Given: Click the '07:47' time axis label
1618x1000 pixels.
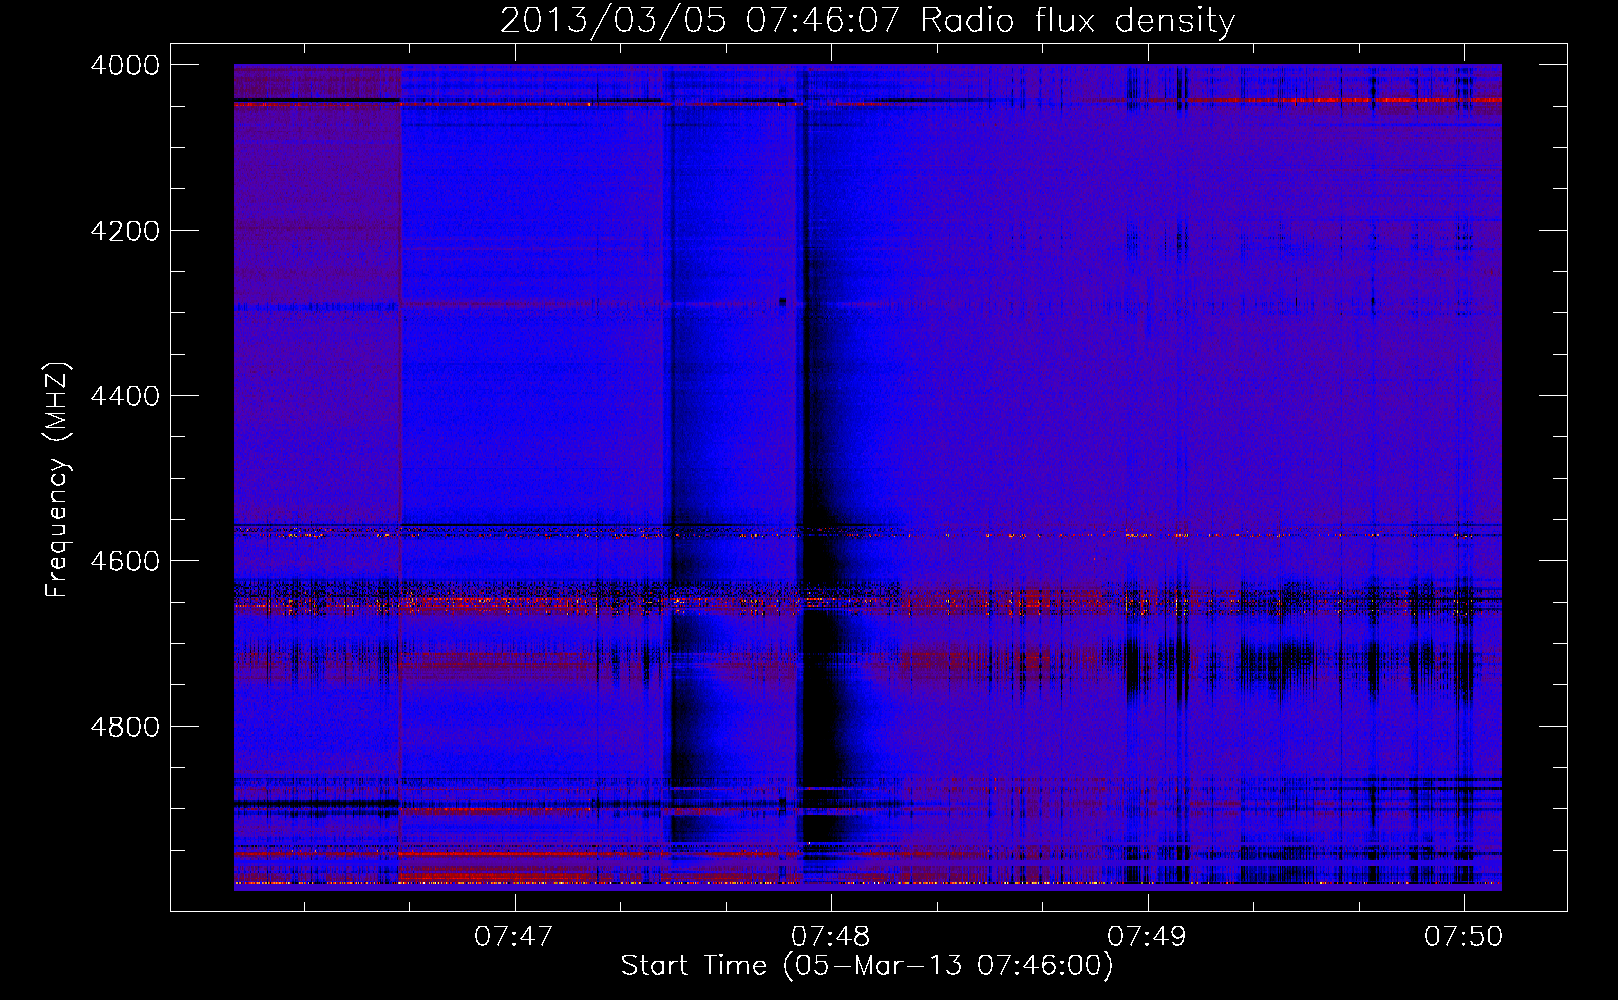Looking at the screenshot, I should click(514, 937).
